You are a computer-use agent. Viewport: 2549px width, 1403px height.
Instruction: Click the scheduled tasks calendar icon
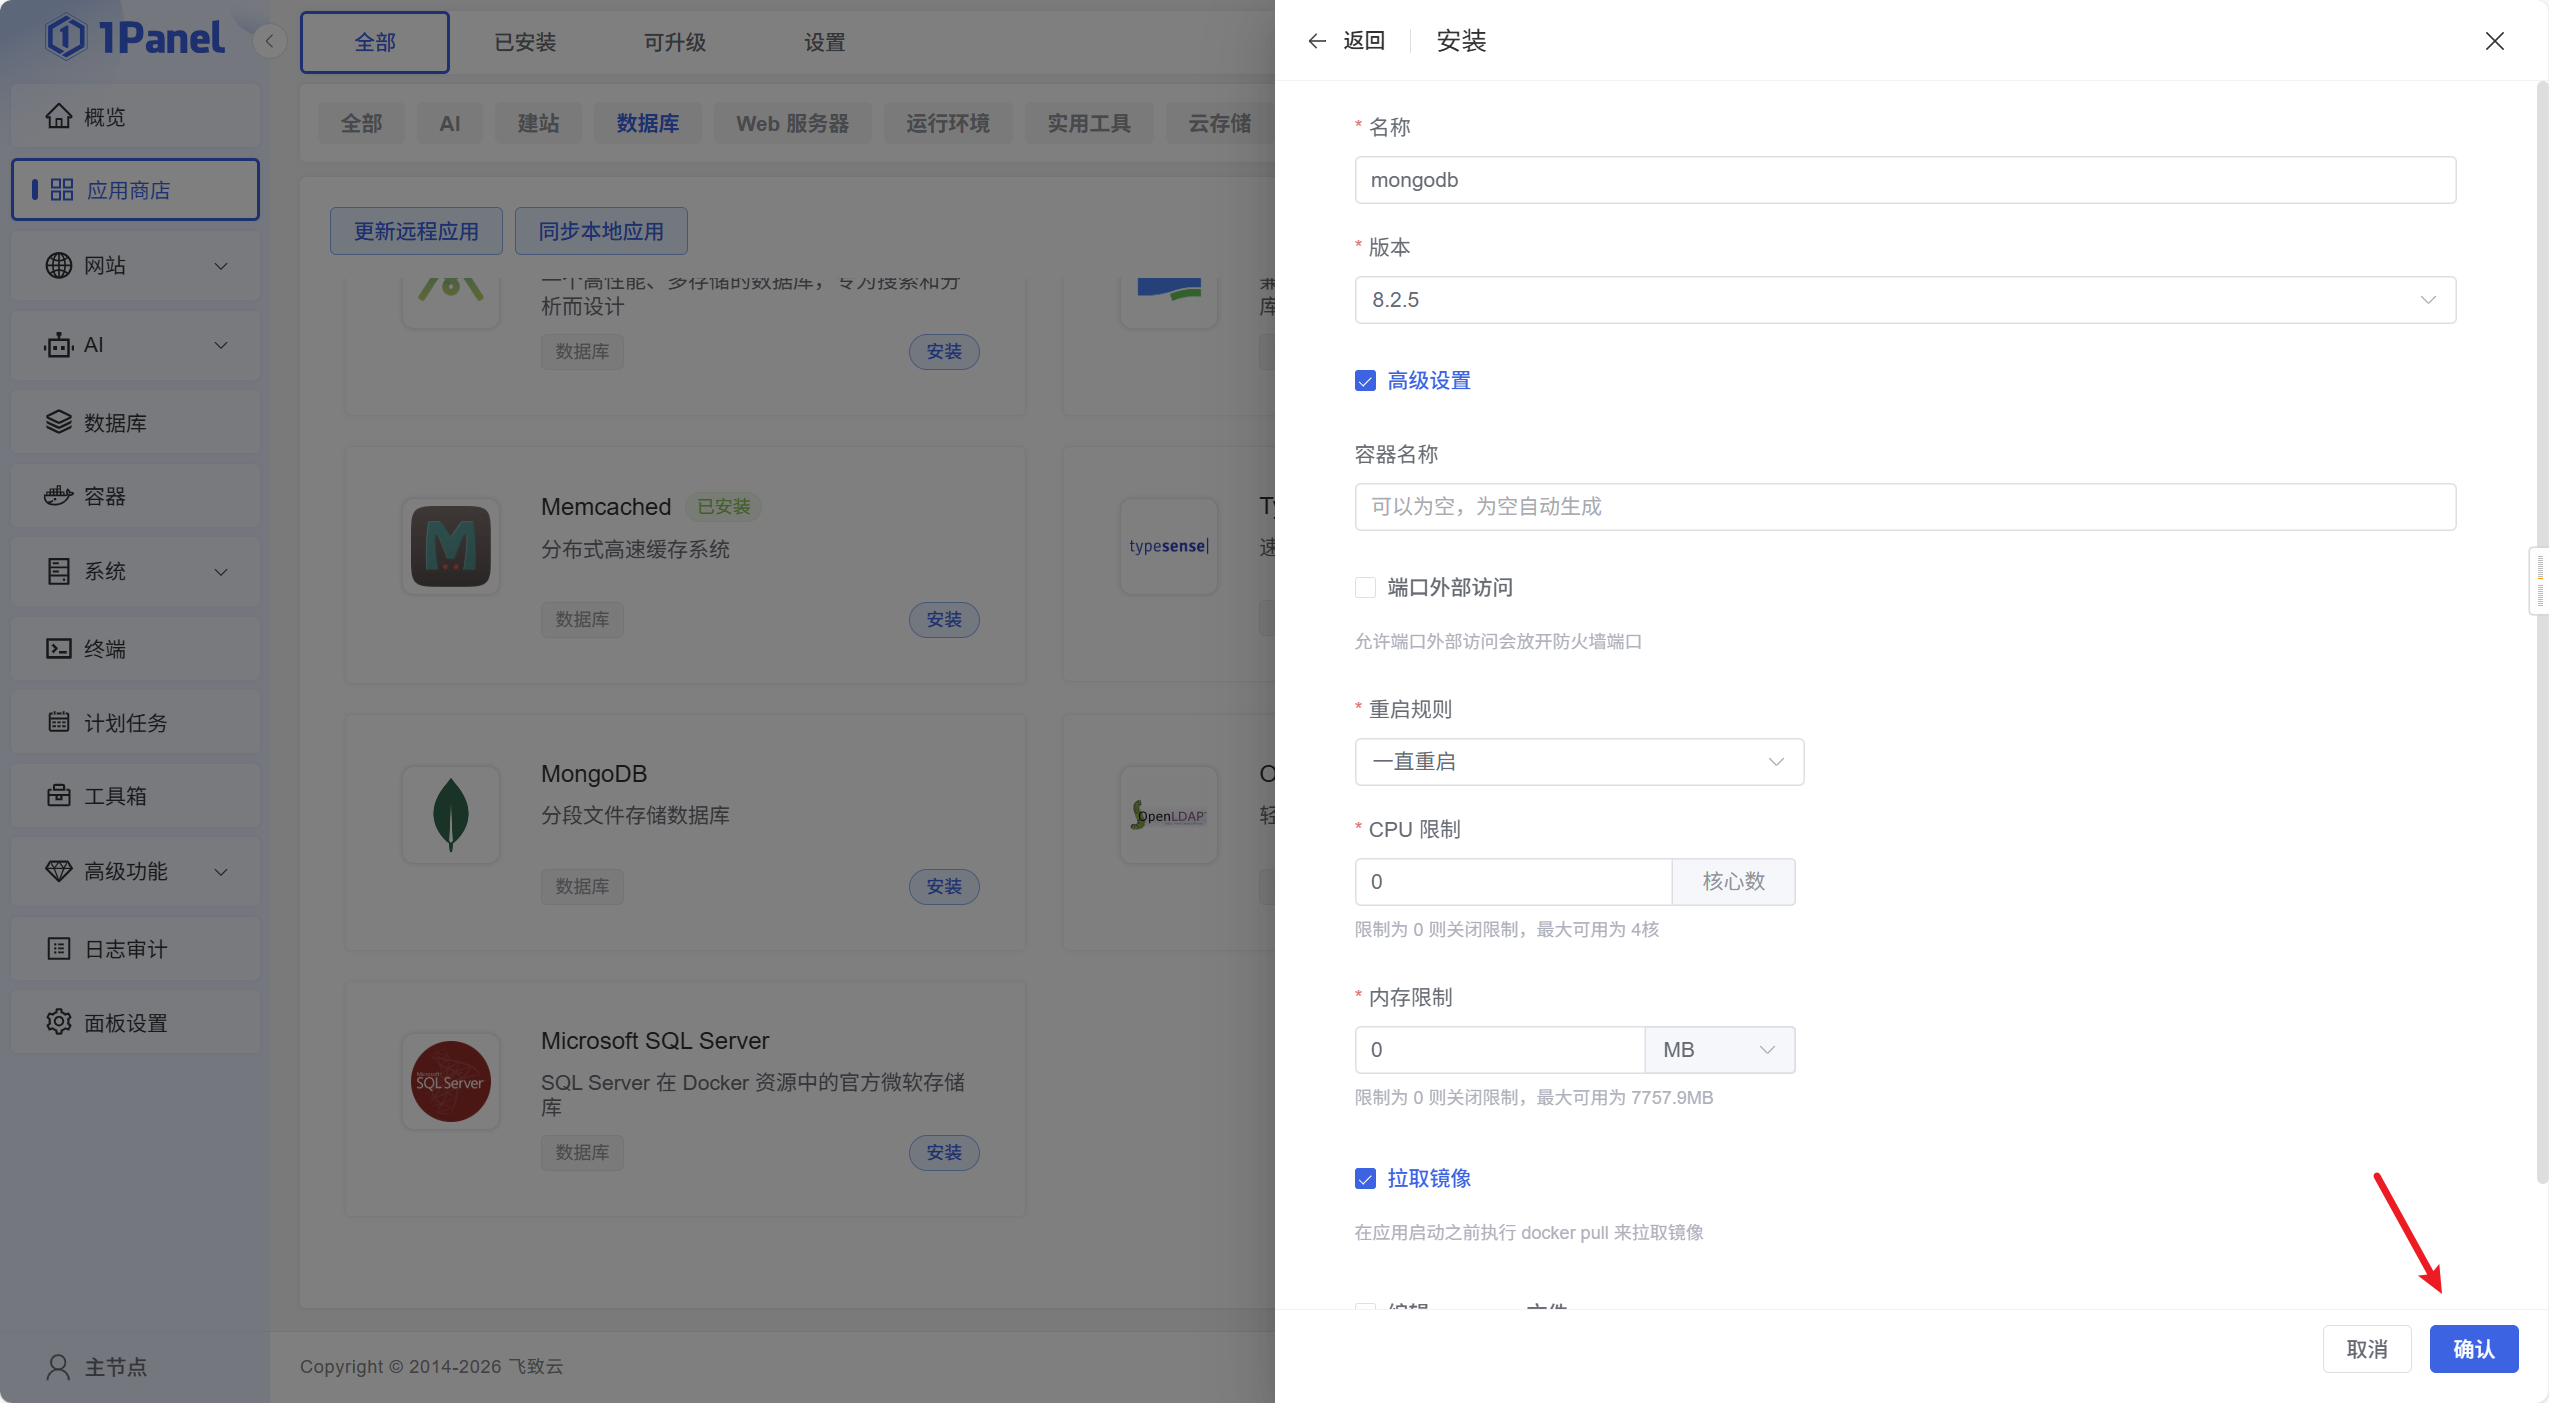(58, 722)
